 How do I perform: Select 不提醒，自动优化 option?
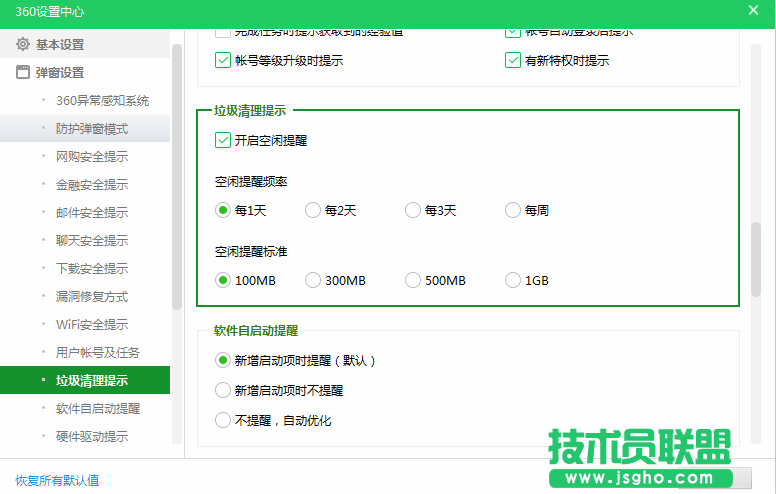tap(223, 420)
